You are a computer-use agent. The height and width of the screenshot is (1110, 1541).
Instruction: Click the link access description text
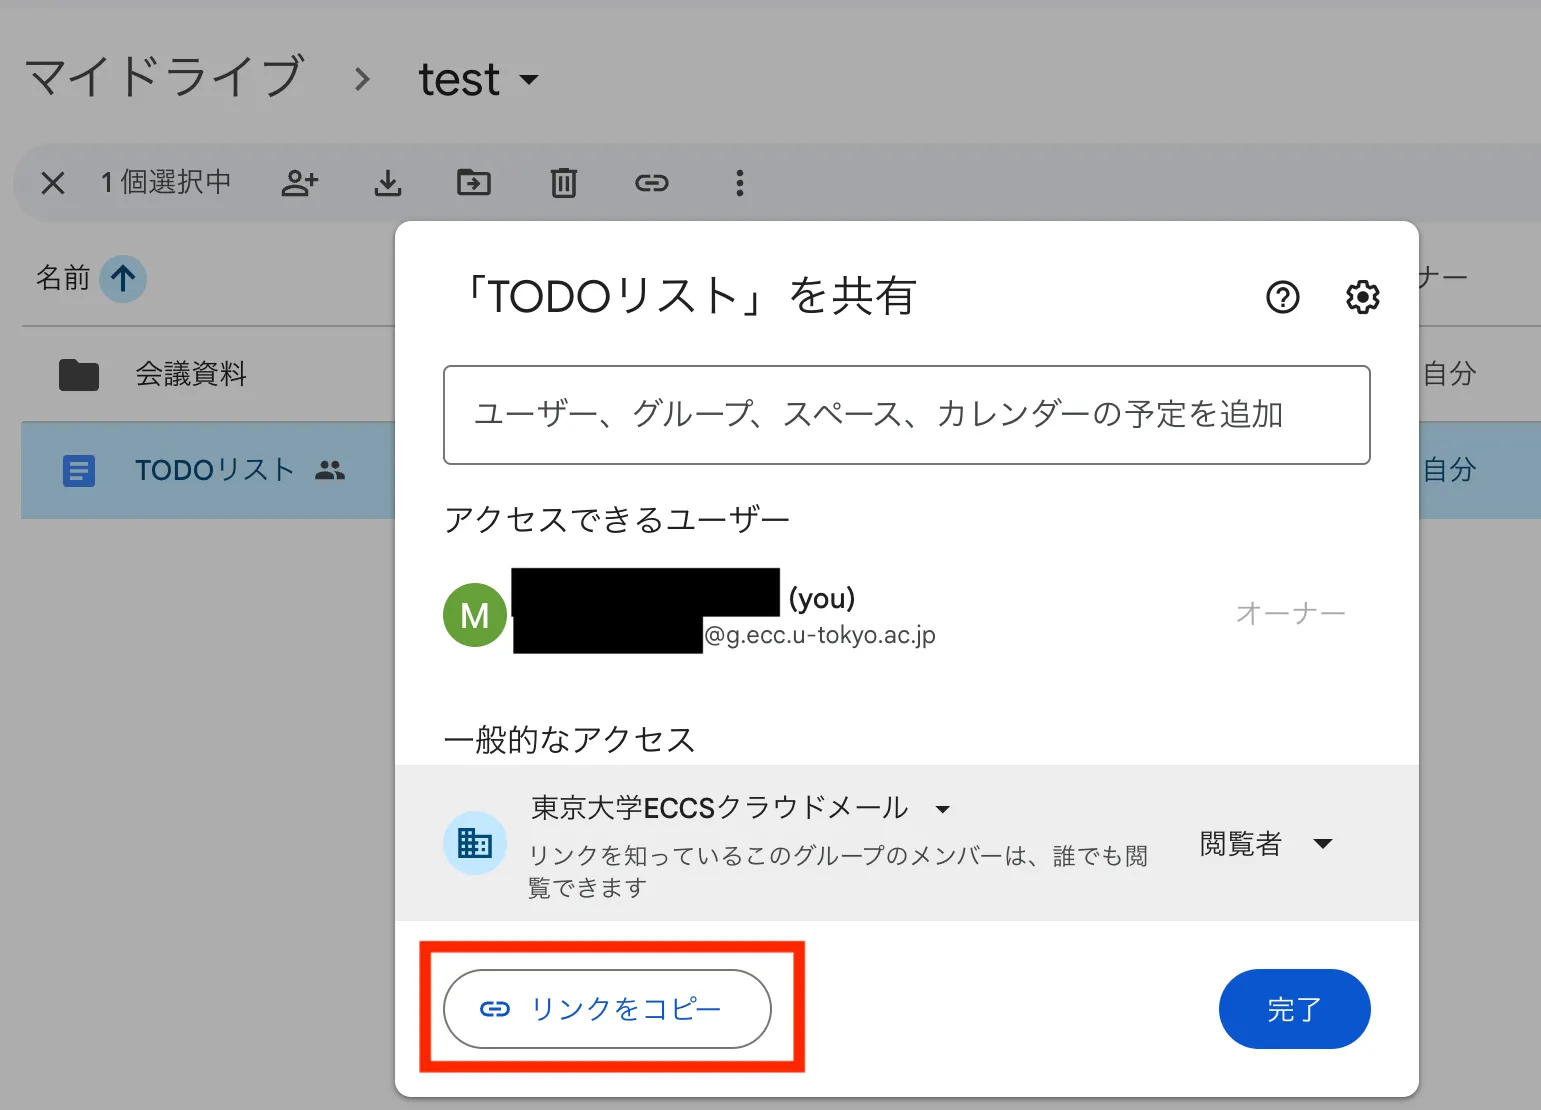(838, 871)
